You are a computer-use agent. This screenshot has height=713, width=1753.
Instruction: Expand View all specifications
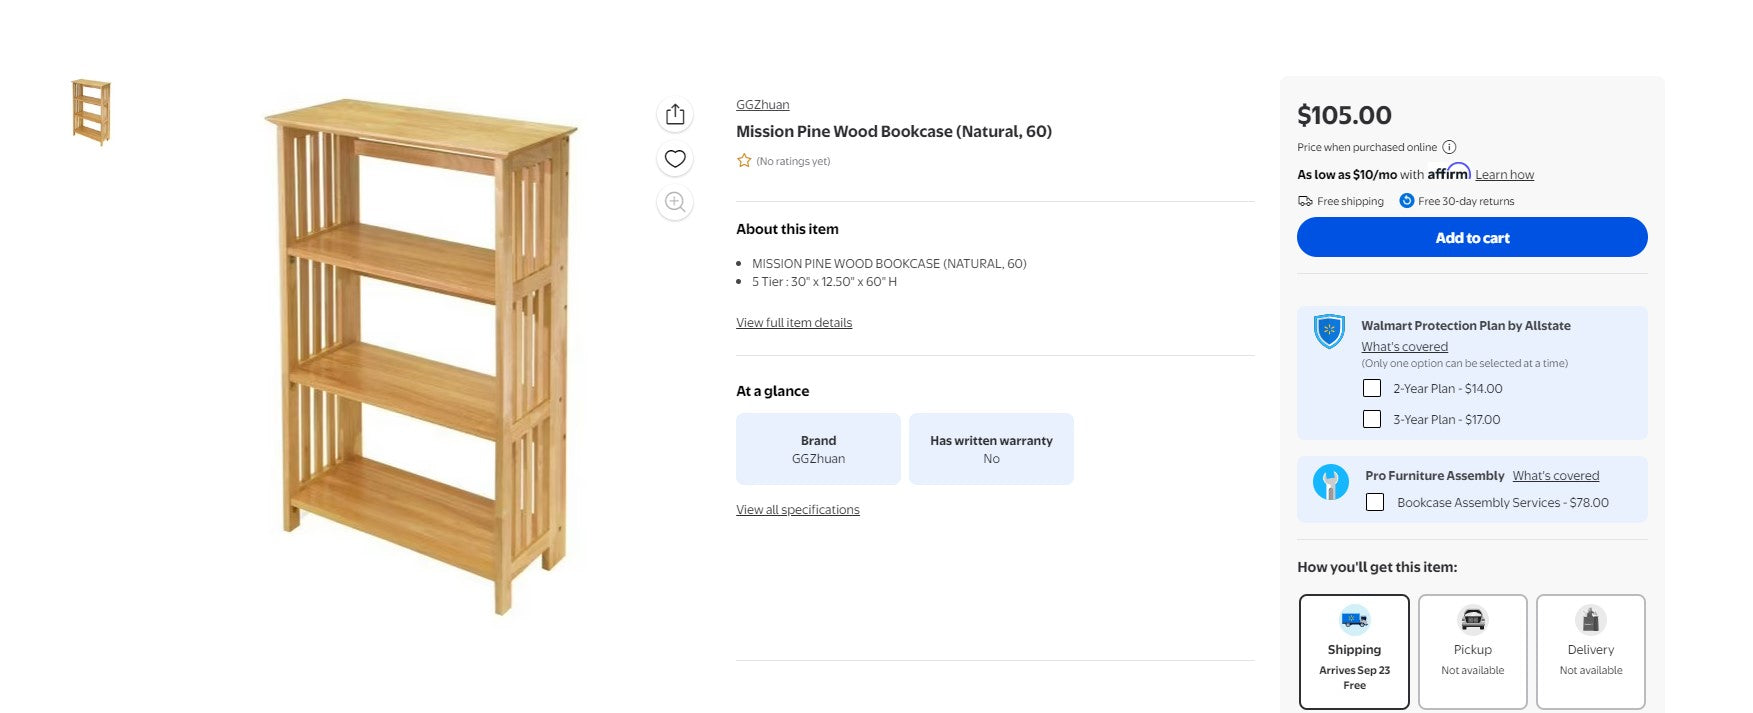coord(798,510)
